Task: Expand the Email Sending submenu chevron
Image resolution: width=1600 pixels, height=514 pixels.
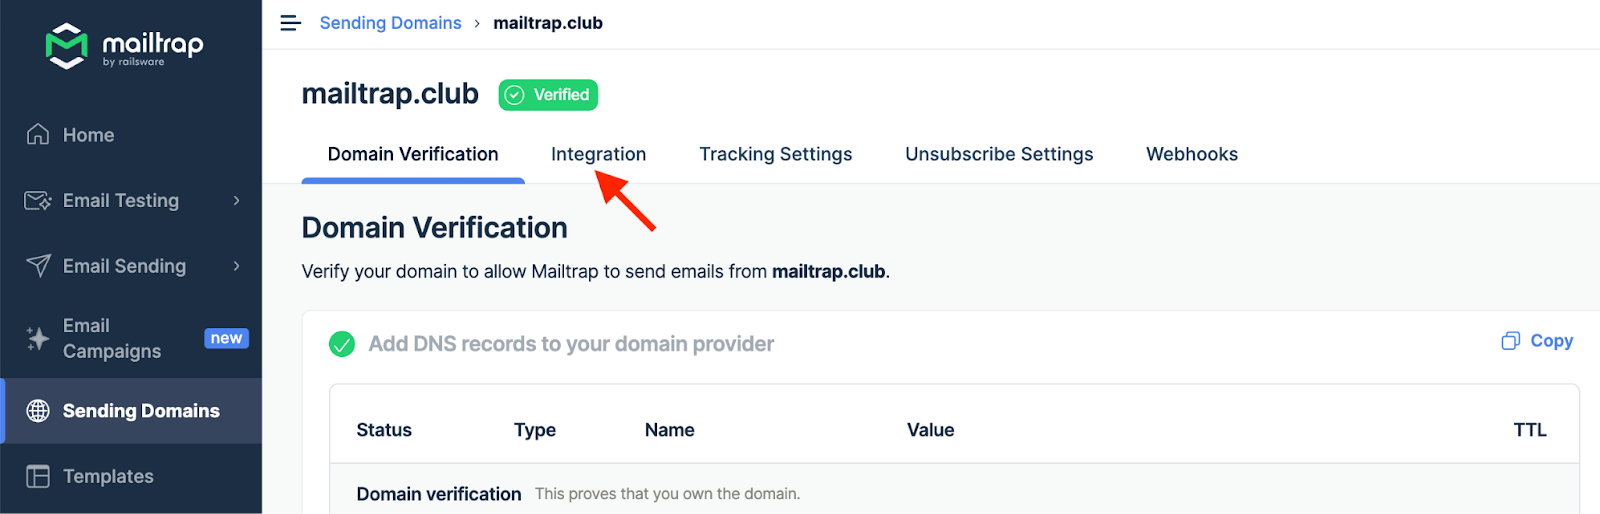Action: coord(237,266)
